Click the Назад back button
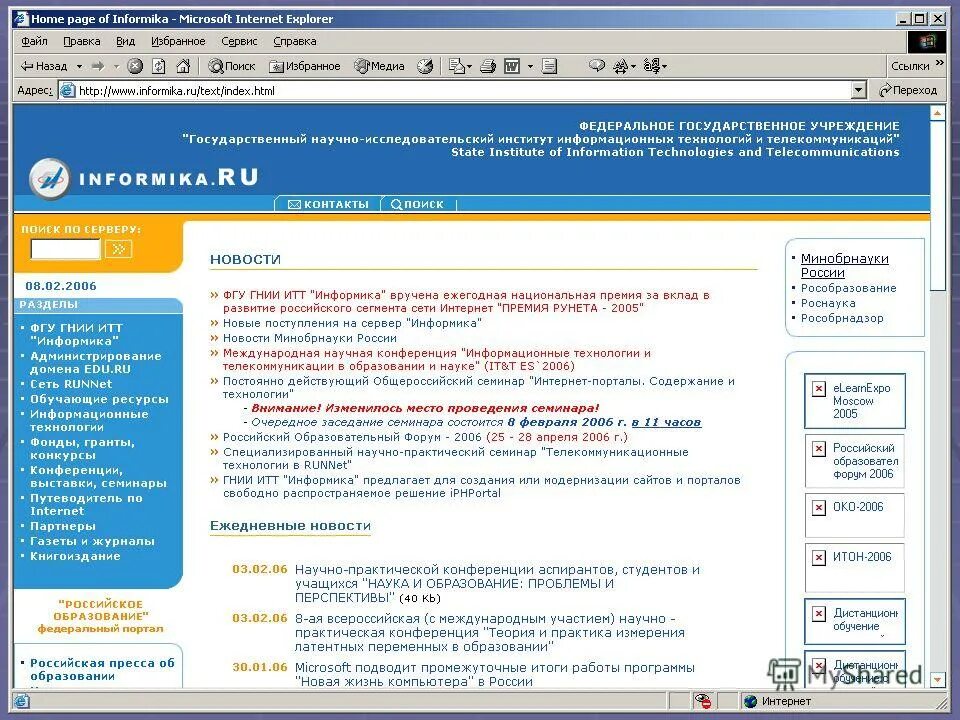960x720 pixels. click(43, 66)
